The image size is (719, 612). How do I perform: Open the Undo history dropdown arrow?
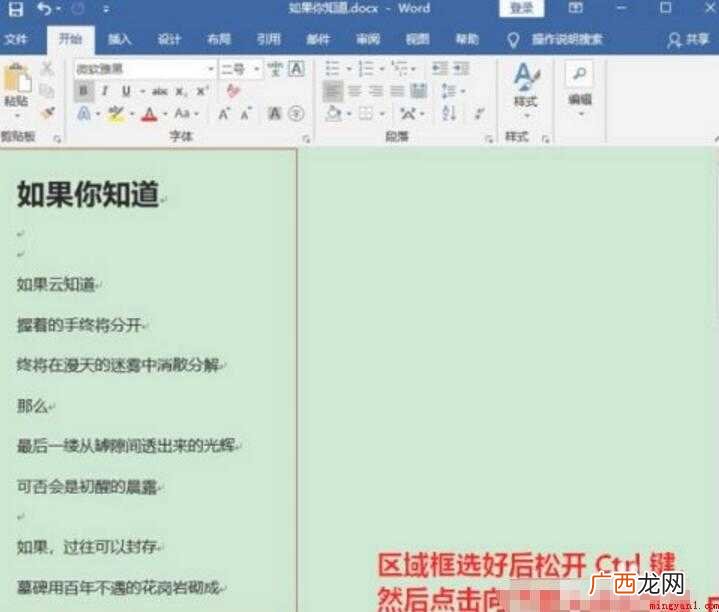[58, 9]
